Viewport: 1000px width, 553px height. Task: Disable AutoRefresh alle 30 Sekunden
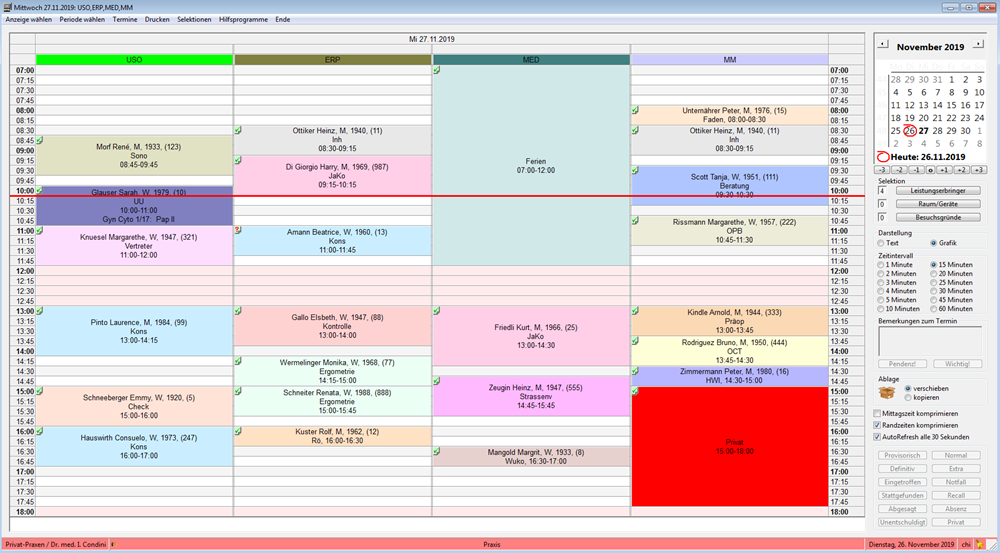click(x=878, y=437)
